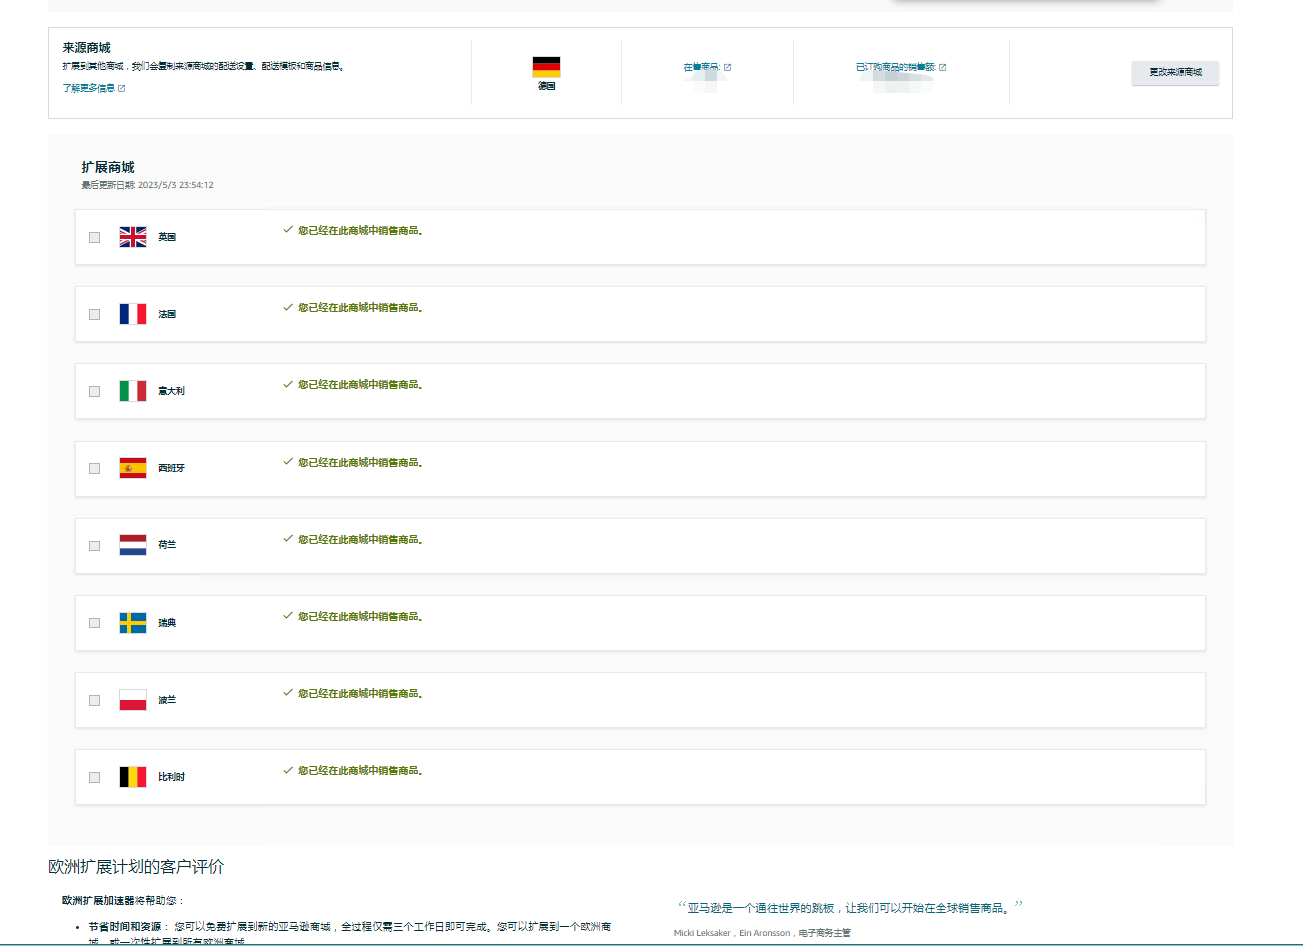Tick the 法国 marketplace checkbox
The width and height of the screenshot is (1303, 946).
tap(95, 314)
